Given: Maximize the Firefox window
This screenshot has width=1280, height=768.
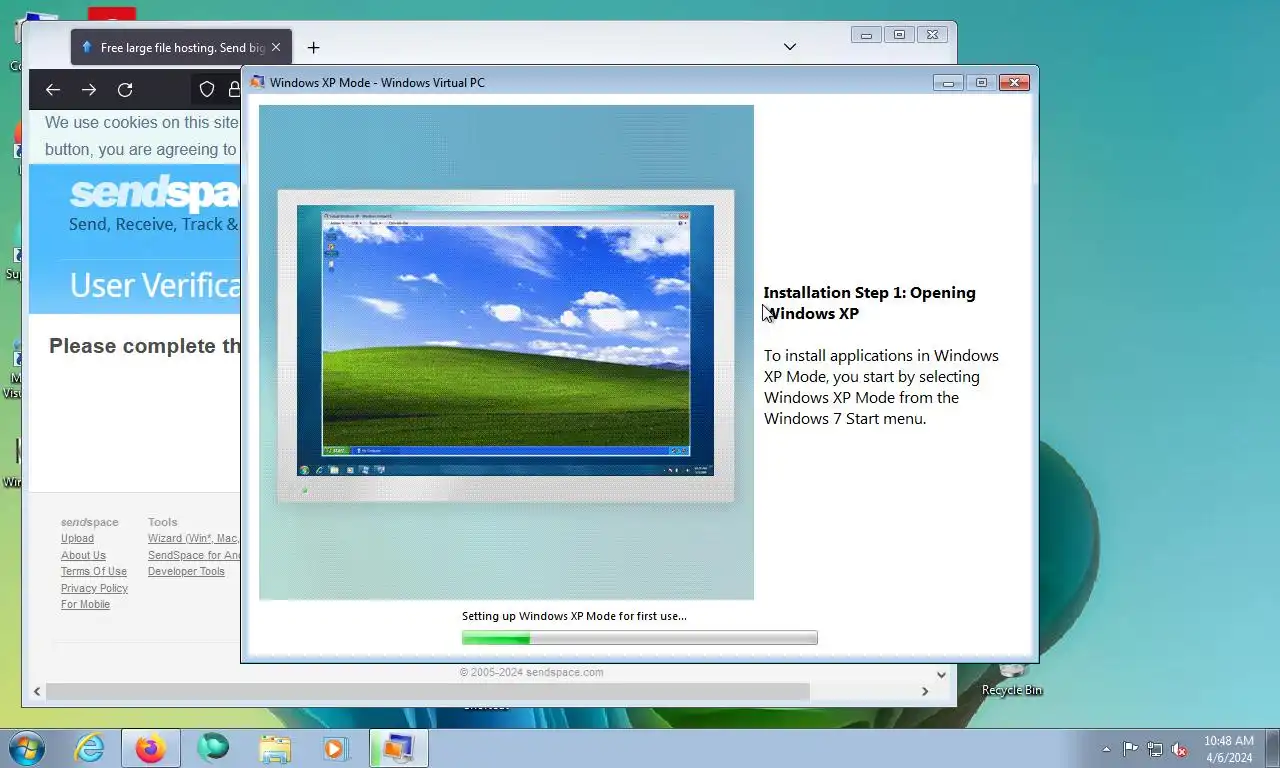Looking at the screenshot, I should (899, 35).
